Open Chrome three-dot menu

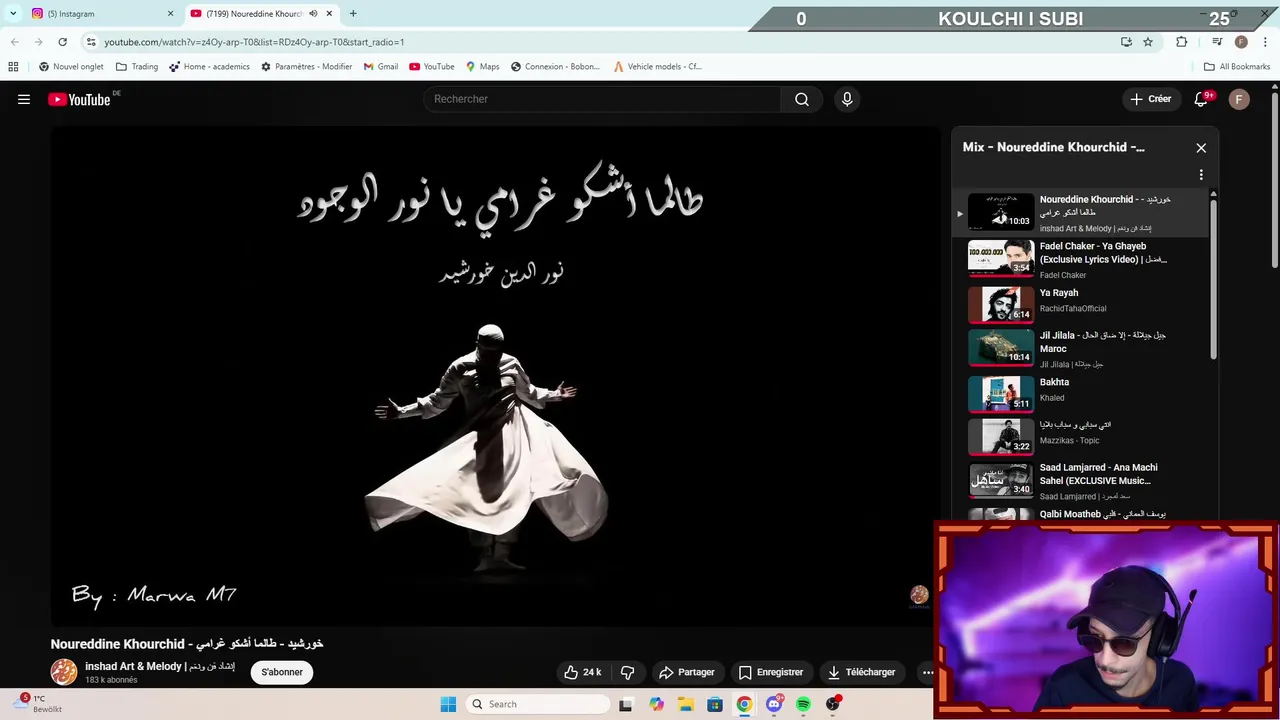tap(1263, 42)
